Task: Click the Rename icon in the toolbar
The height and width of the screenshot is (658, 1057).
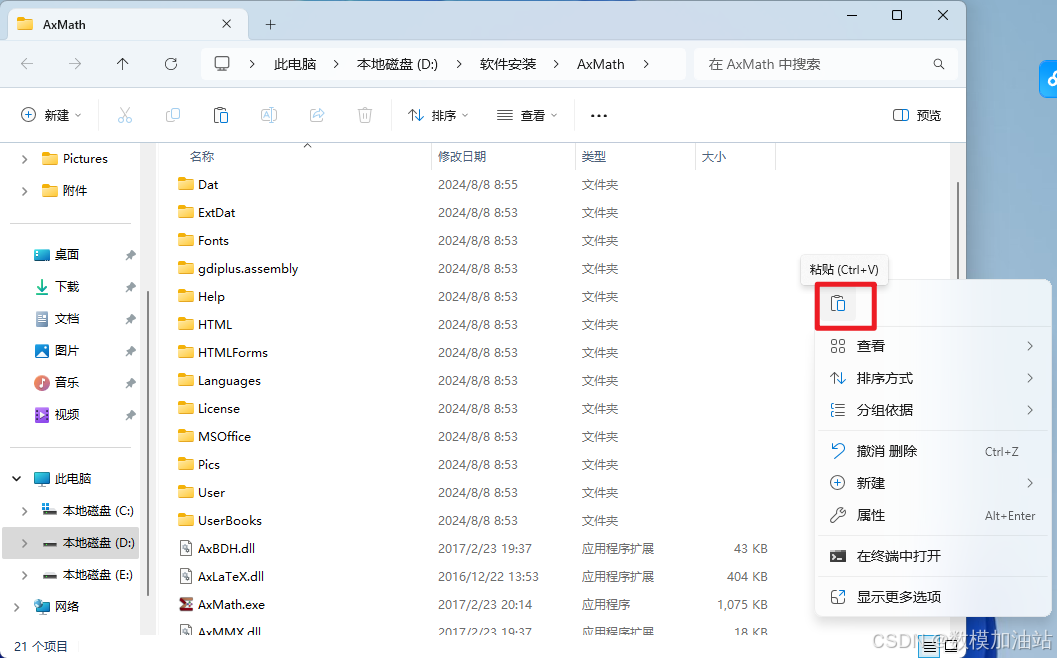Action: point(268,115)
